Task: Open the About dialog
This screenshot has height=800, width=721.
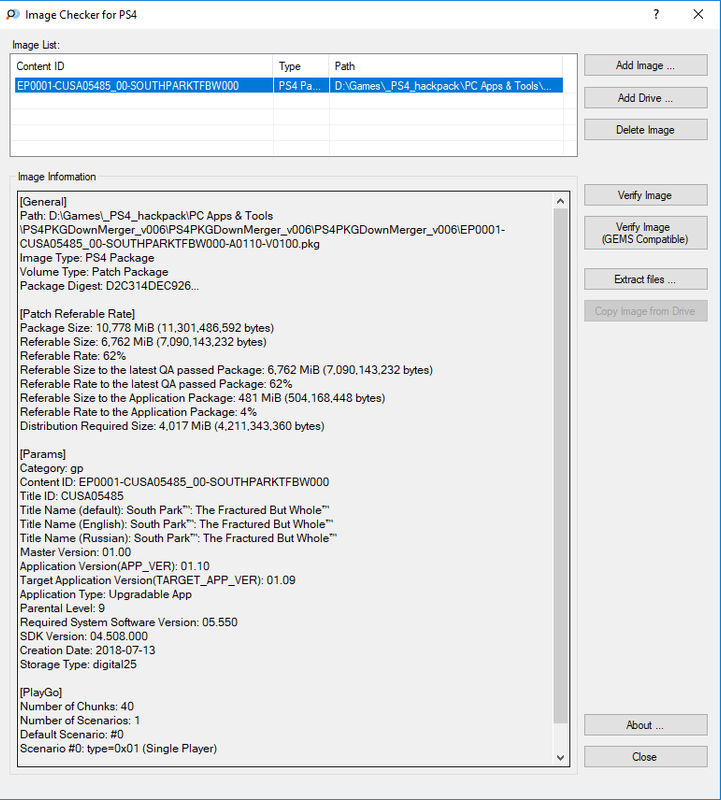Action: pos(645,725)
